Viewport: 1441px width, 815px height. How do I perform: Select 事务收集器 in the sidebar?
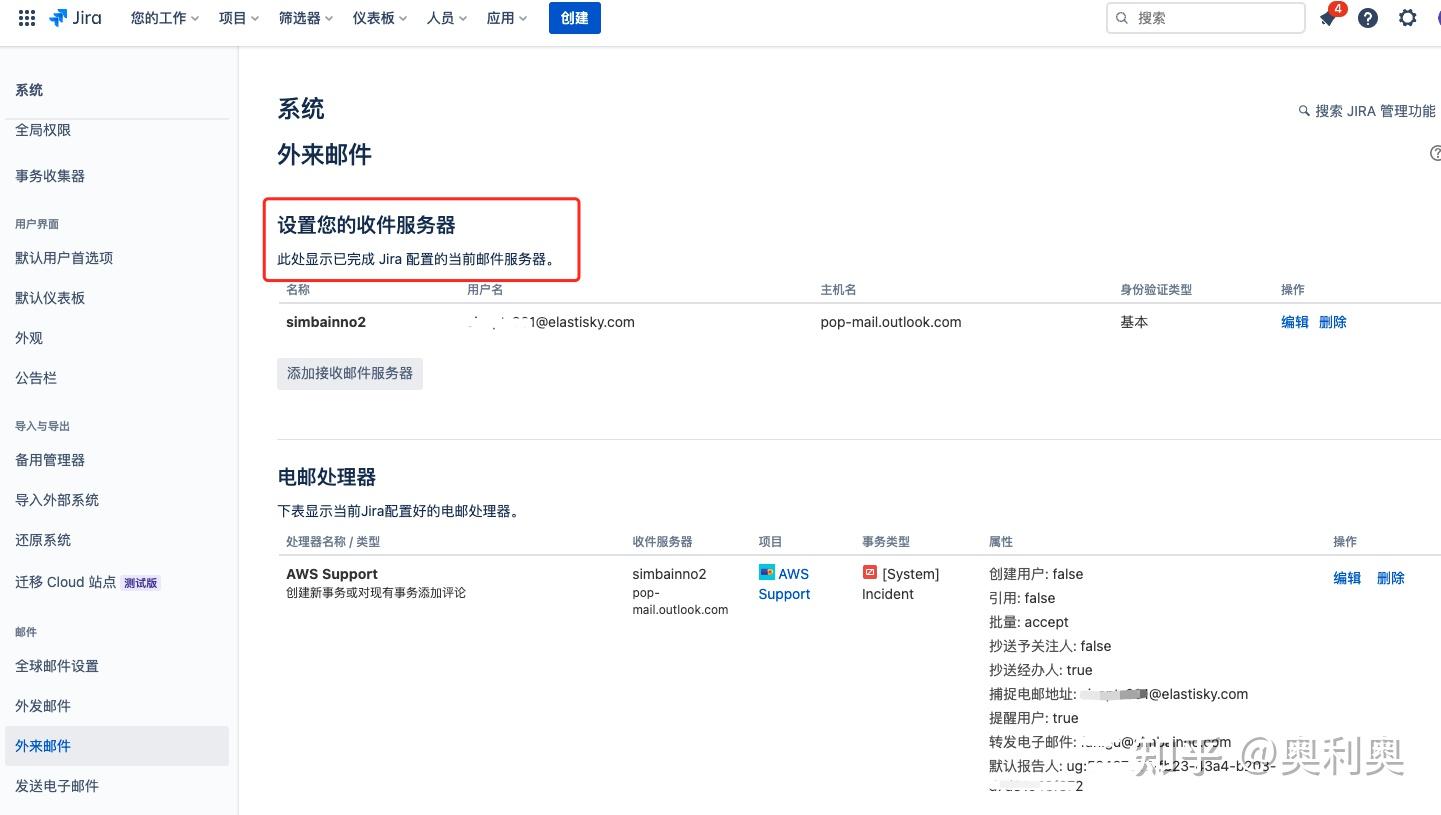50,176
